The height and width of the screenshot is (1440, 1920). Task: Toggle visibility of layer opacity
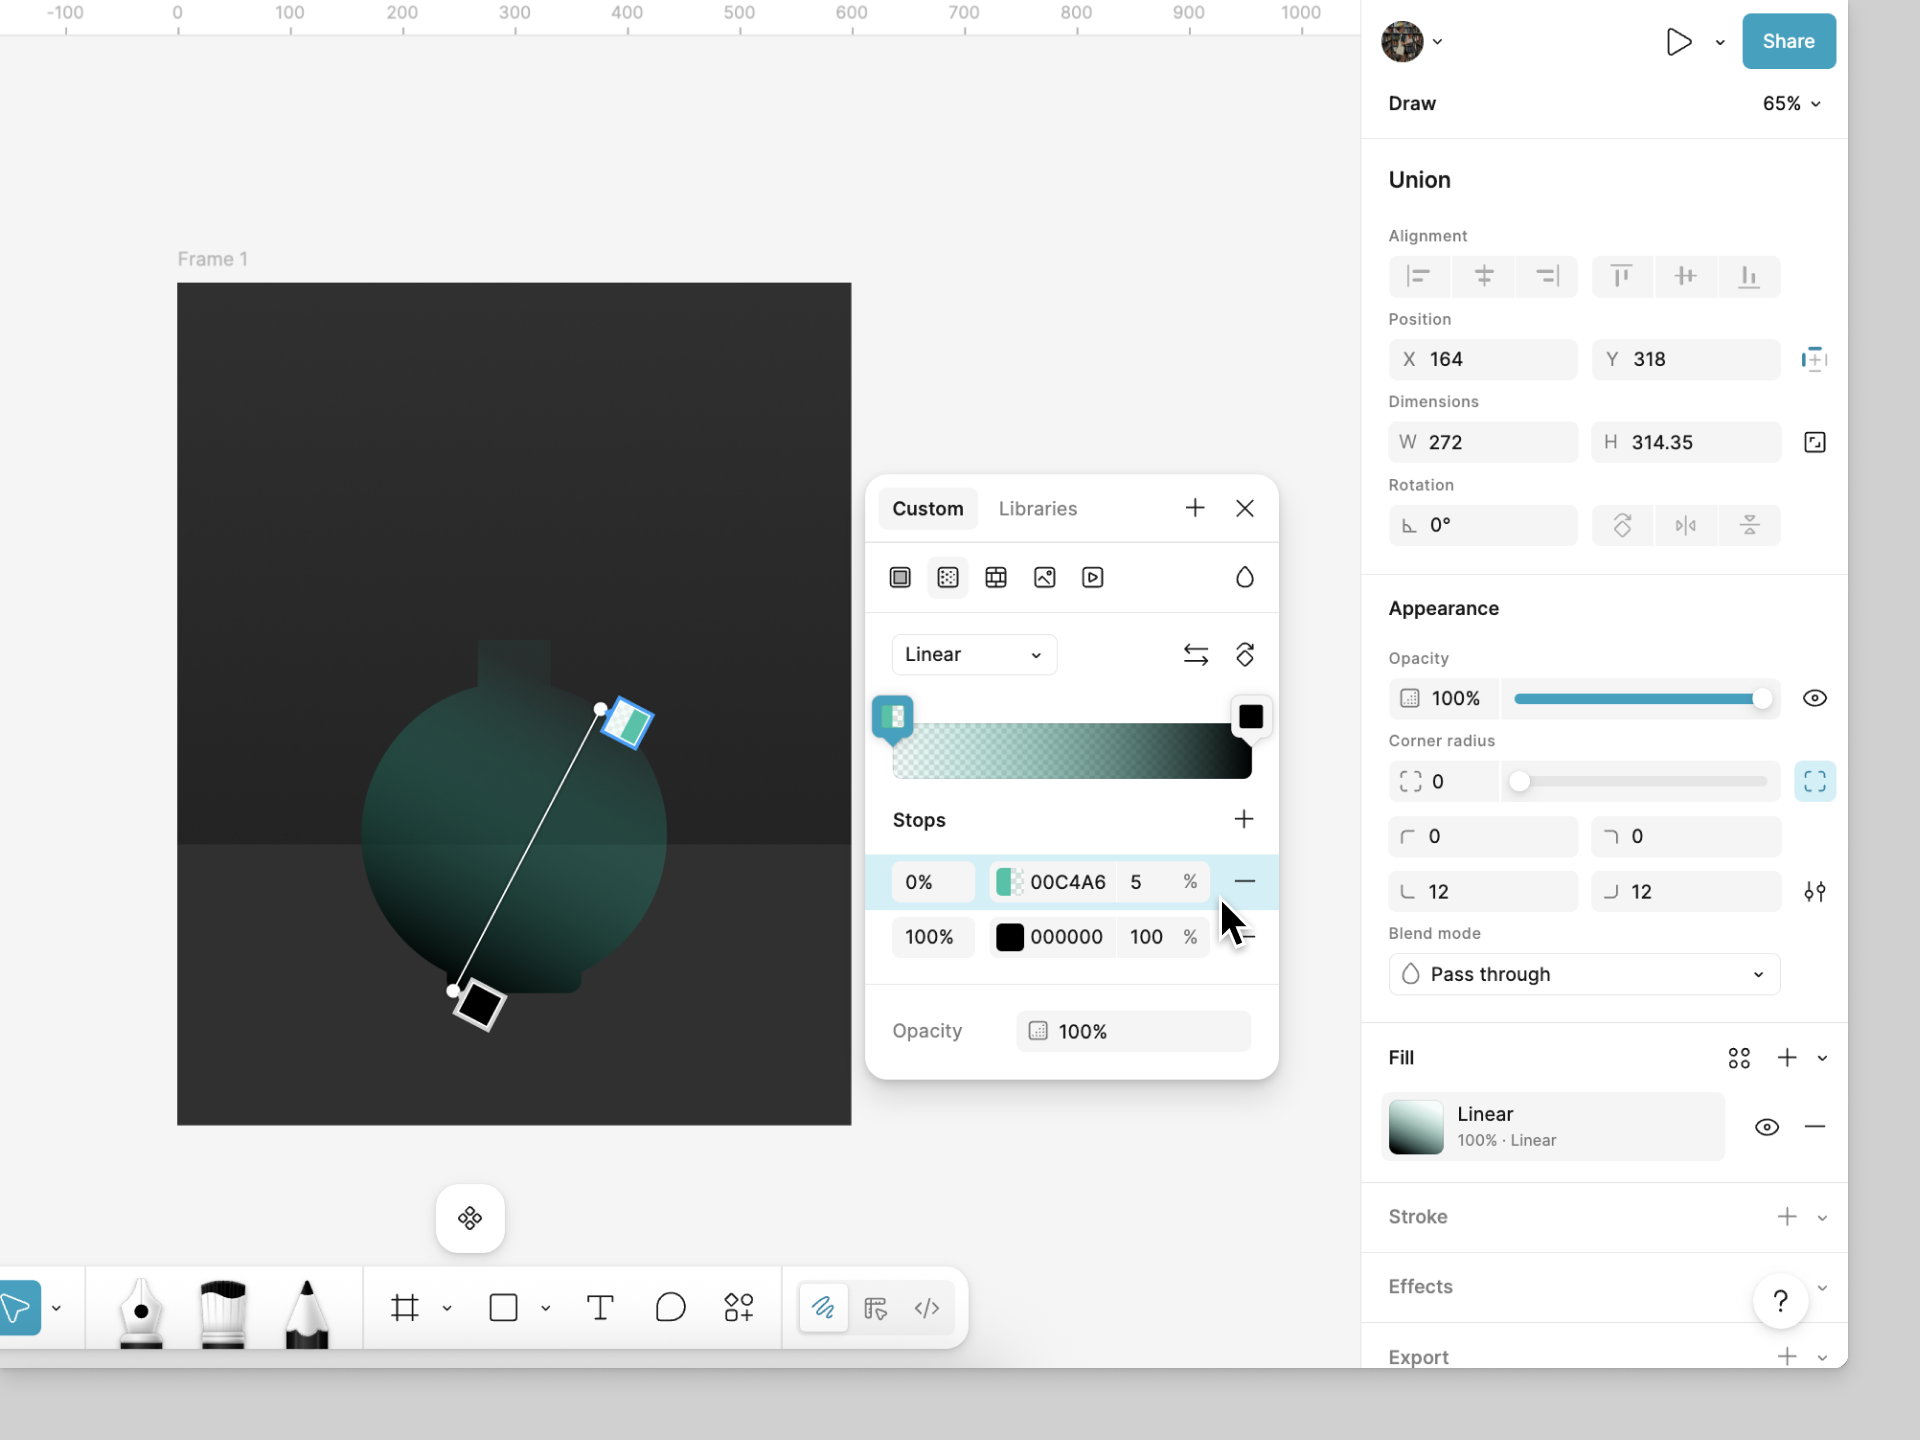coord(1814,698)
